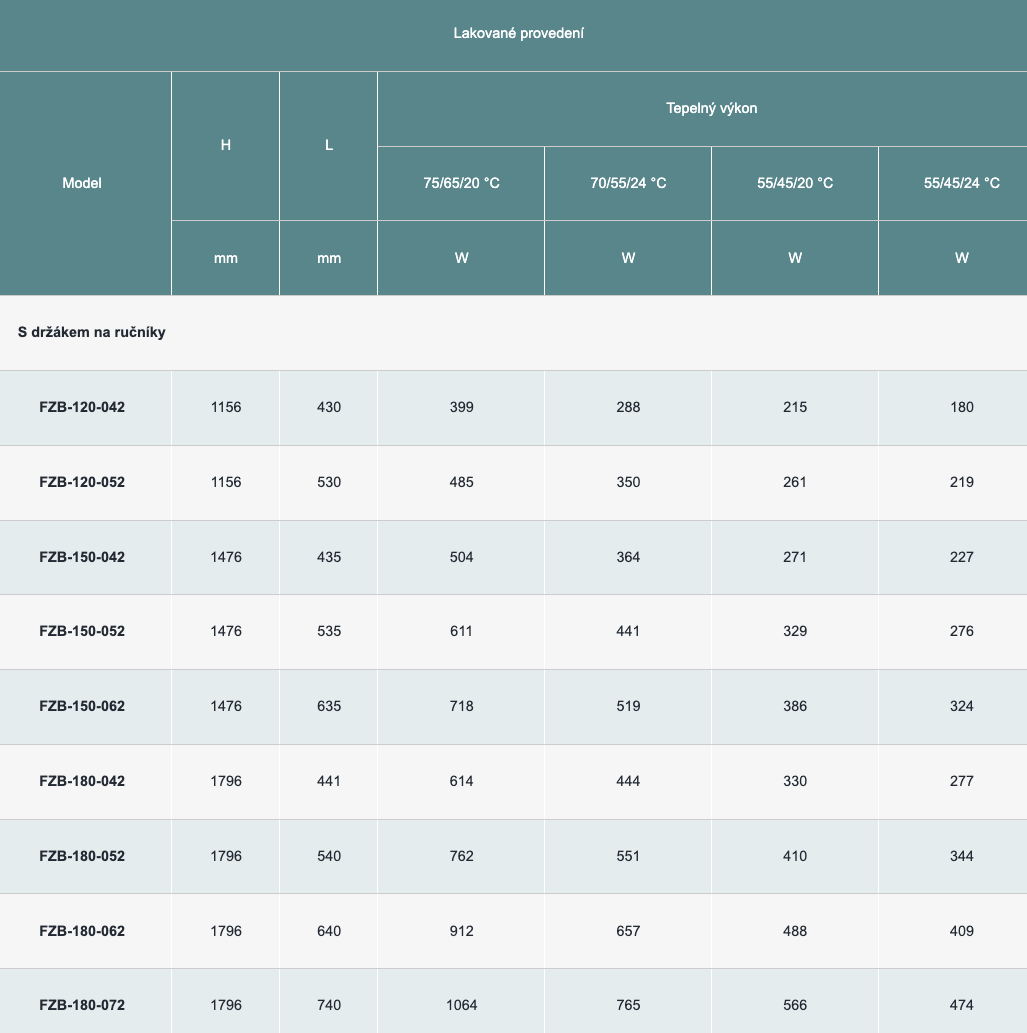This screenshot has width=1027, height=1033.
Task: Select the "L" length column header
Action: (x=329, y=145)
